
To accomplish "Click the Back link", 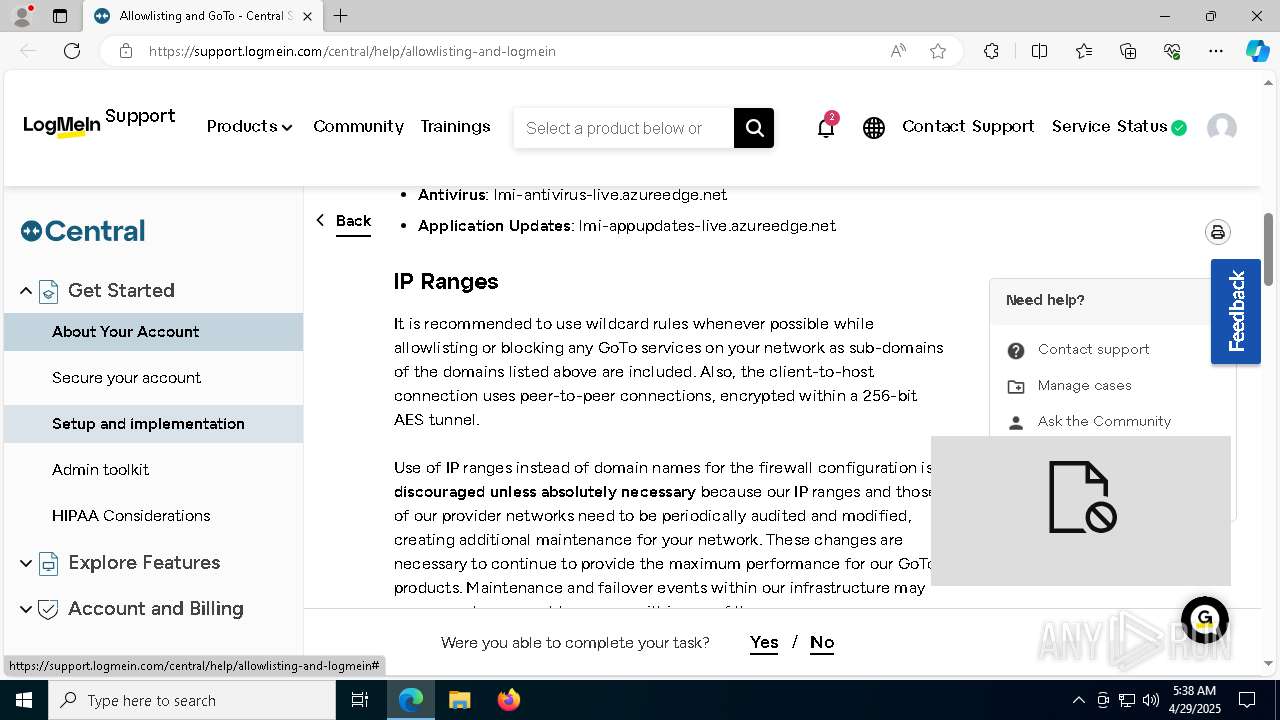I will [x=353, y=221].
